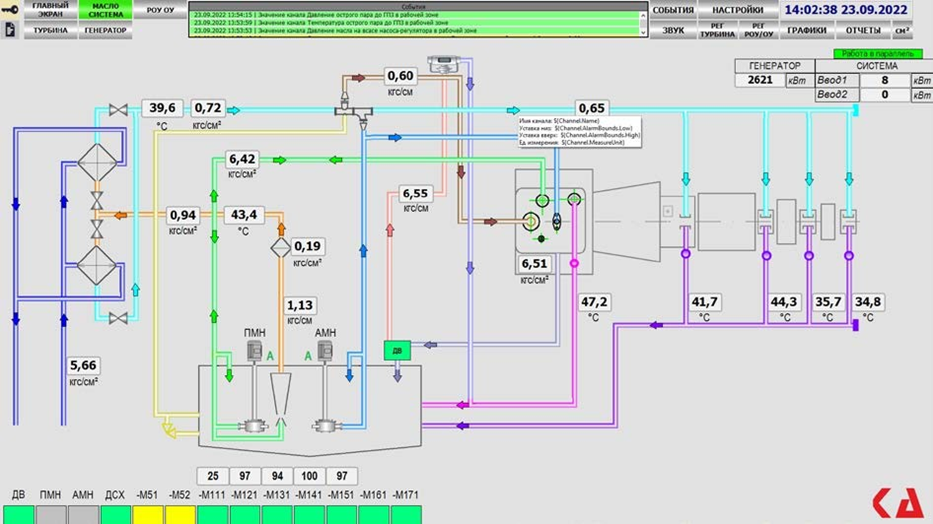Click the 43,4 temperature value
This screenshot has height=524, width=933.
coord(243,215)
